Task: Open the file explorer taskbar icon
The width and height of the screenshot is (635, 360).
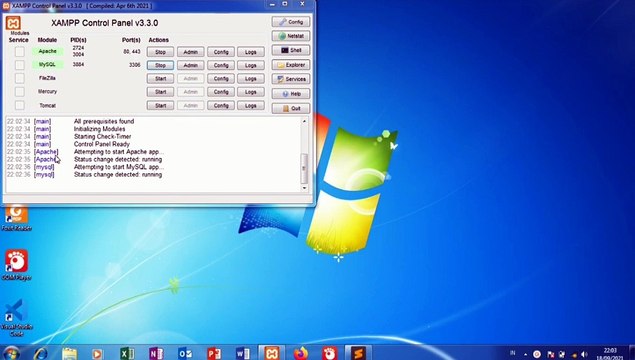Action: 69,354
